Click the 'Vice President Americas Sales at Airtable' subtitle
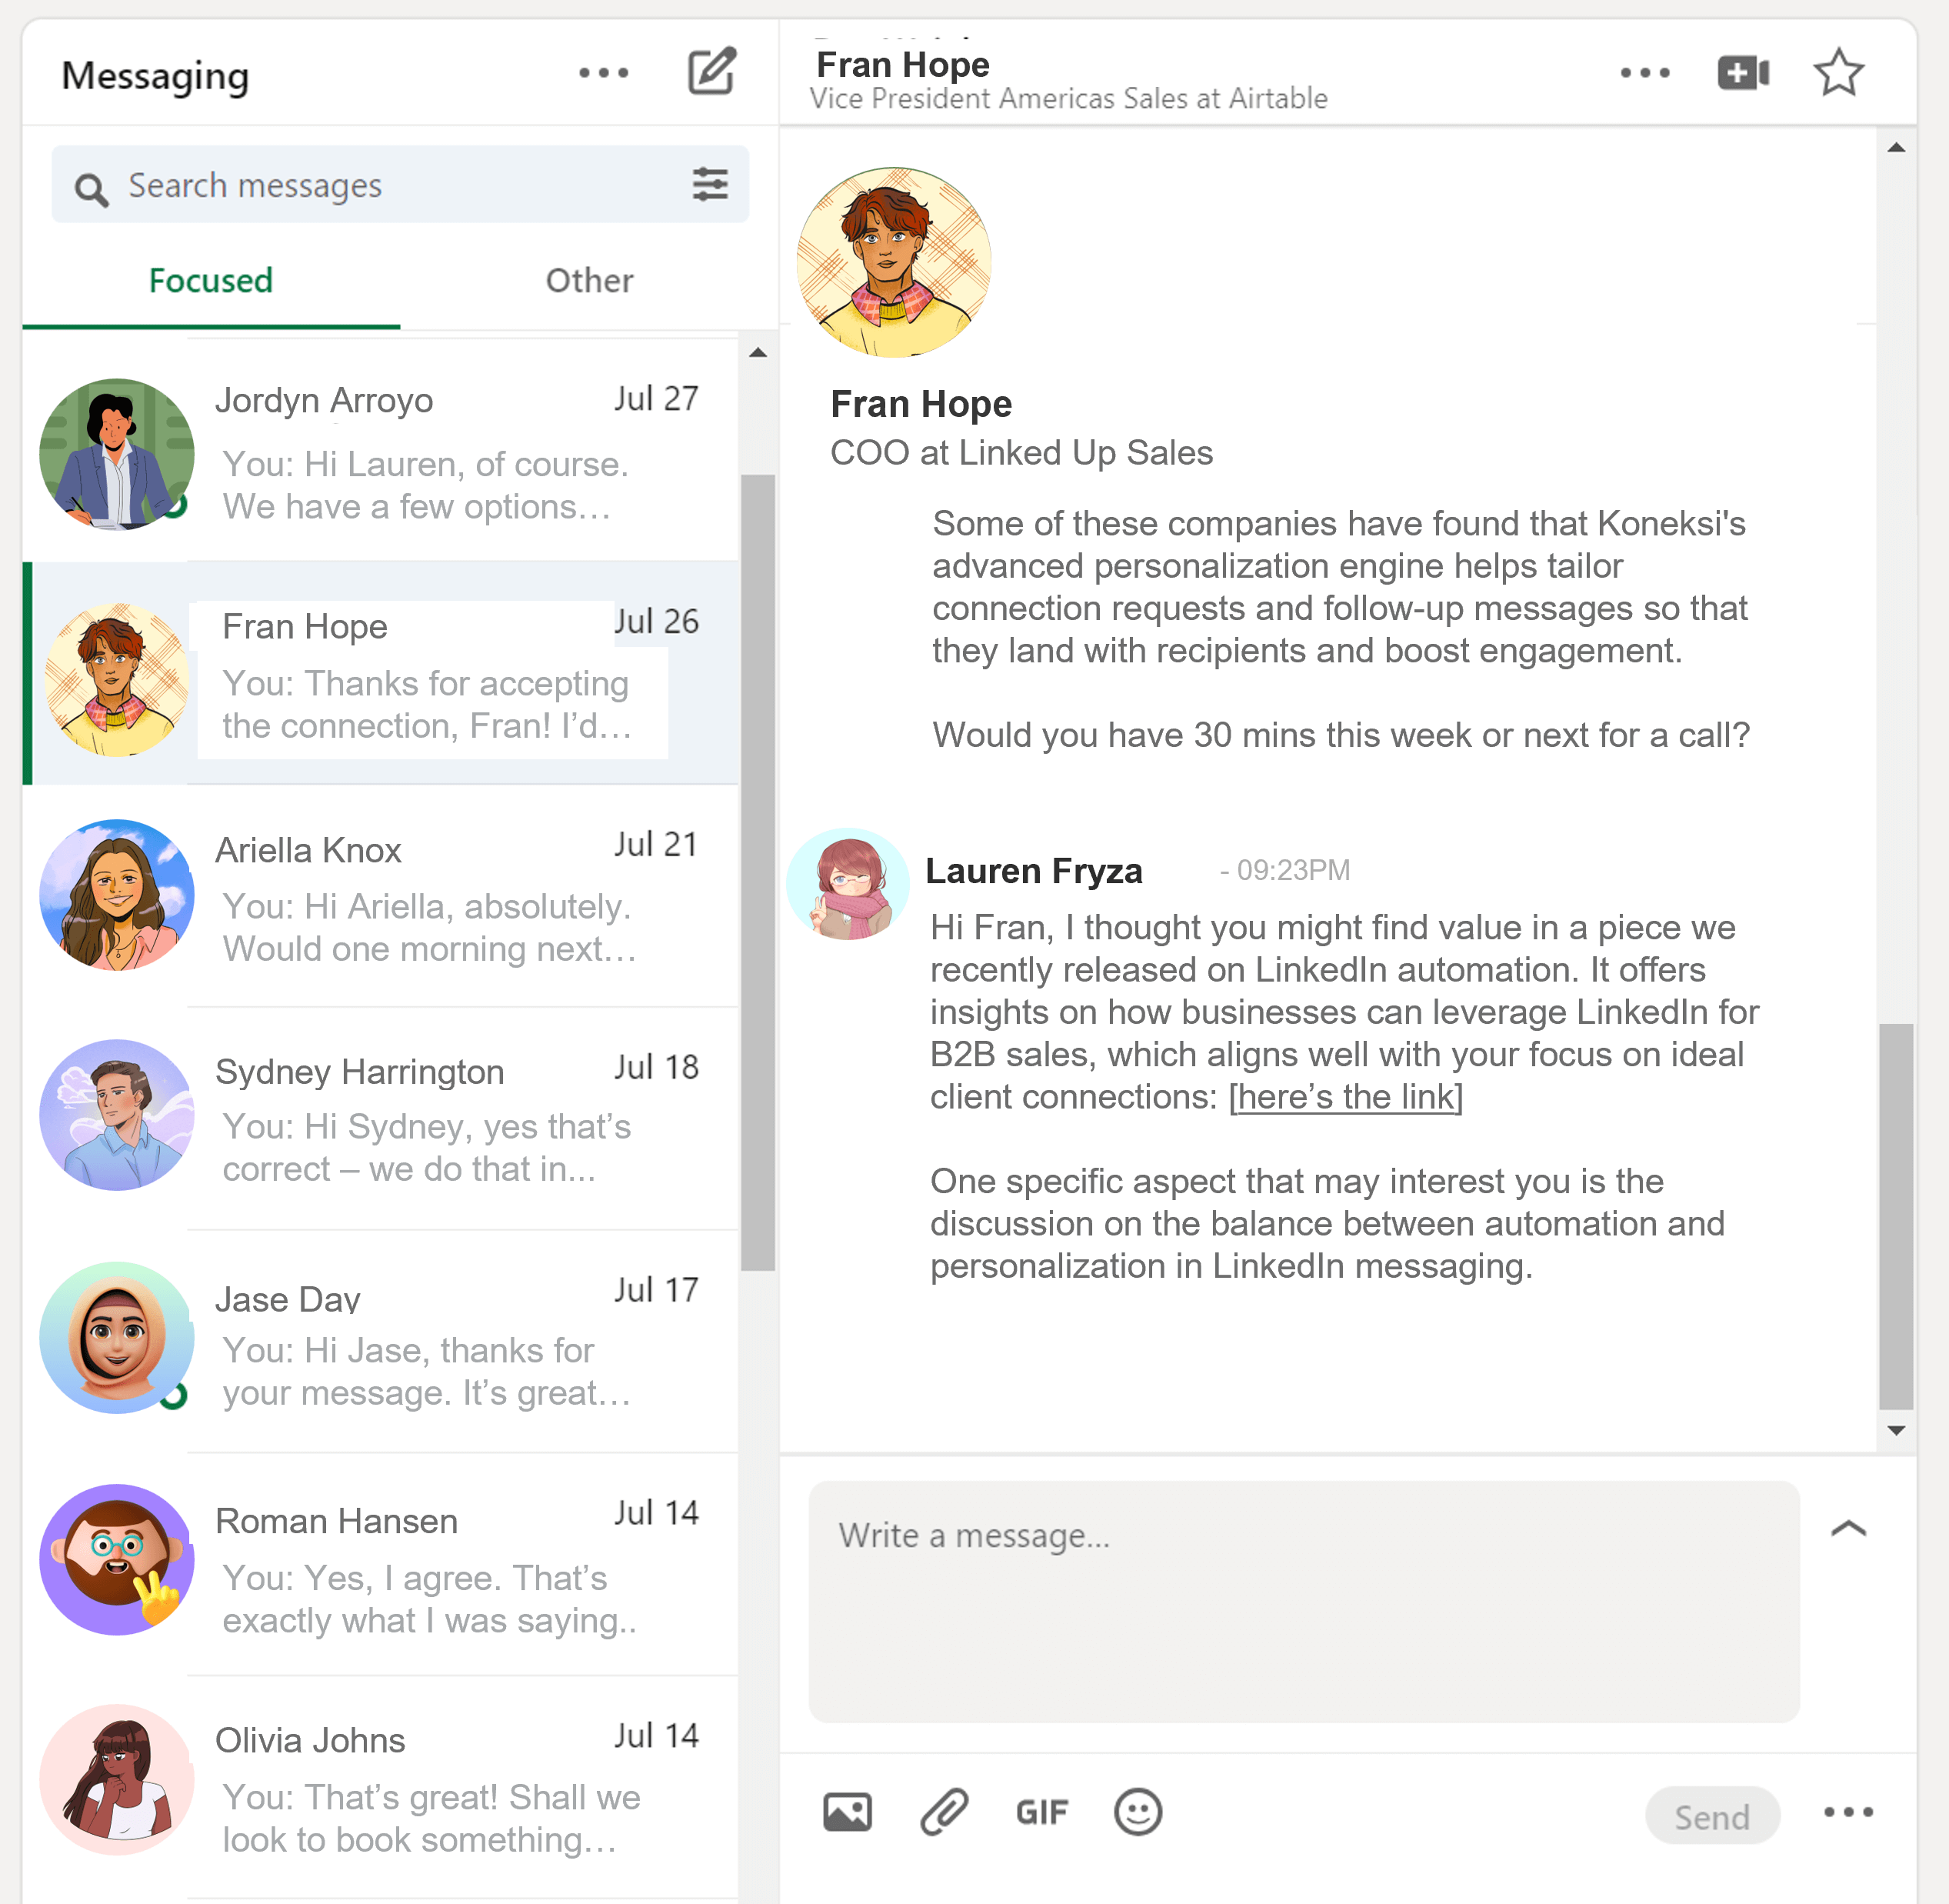1949x1904 pixels. (1068, 99)
